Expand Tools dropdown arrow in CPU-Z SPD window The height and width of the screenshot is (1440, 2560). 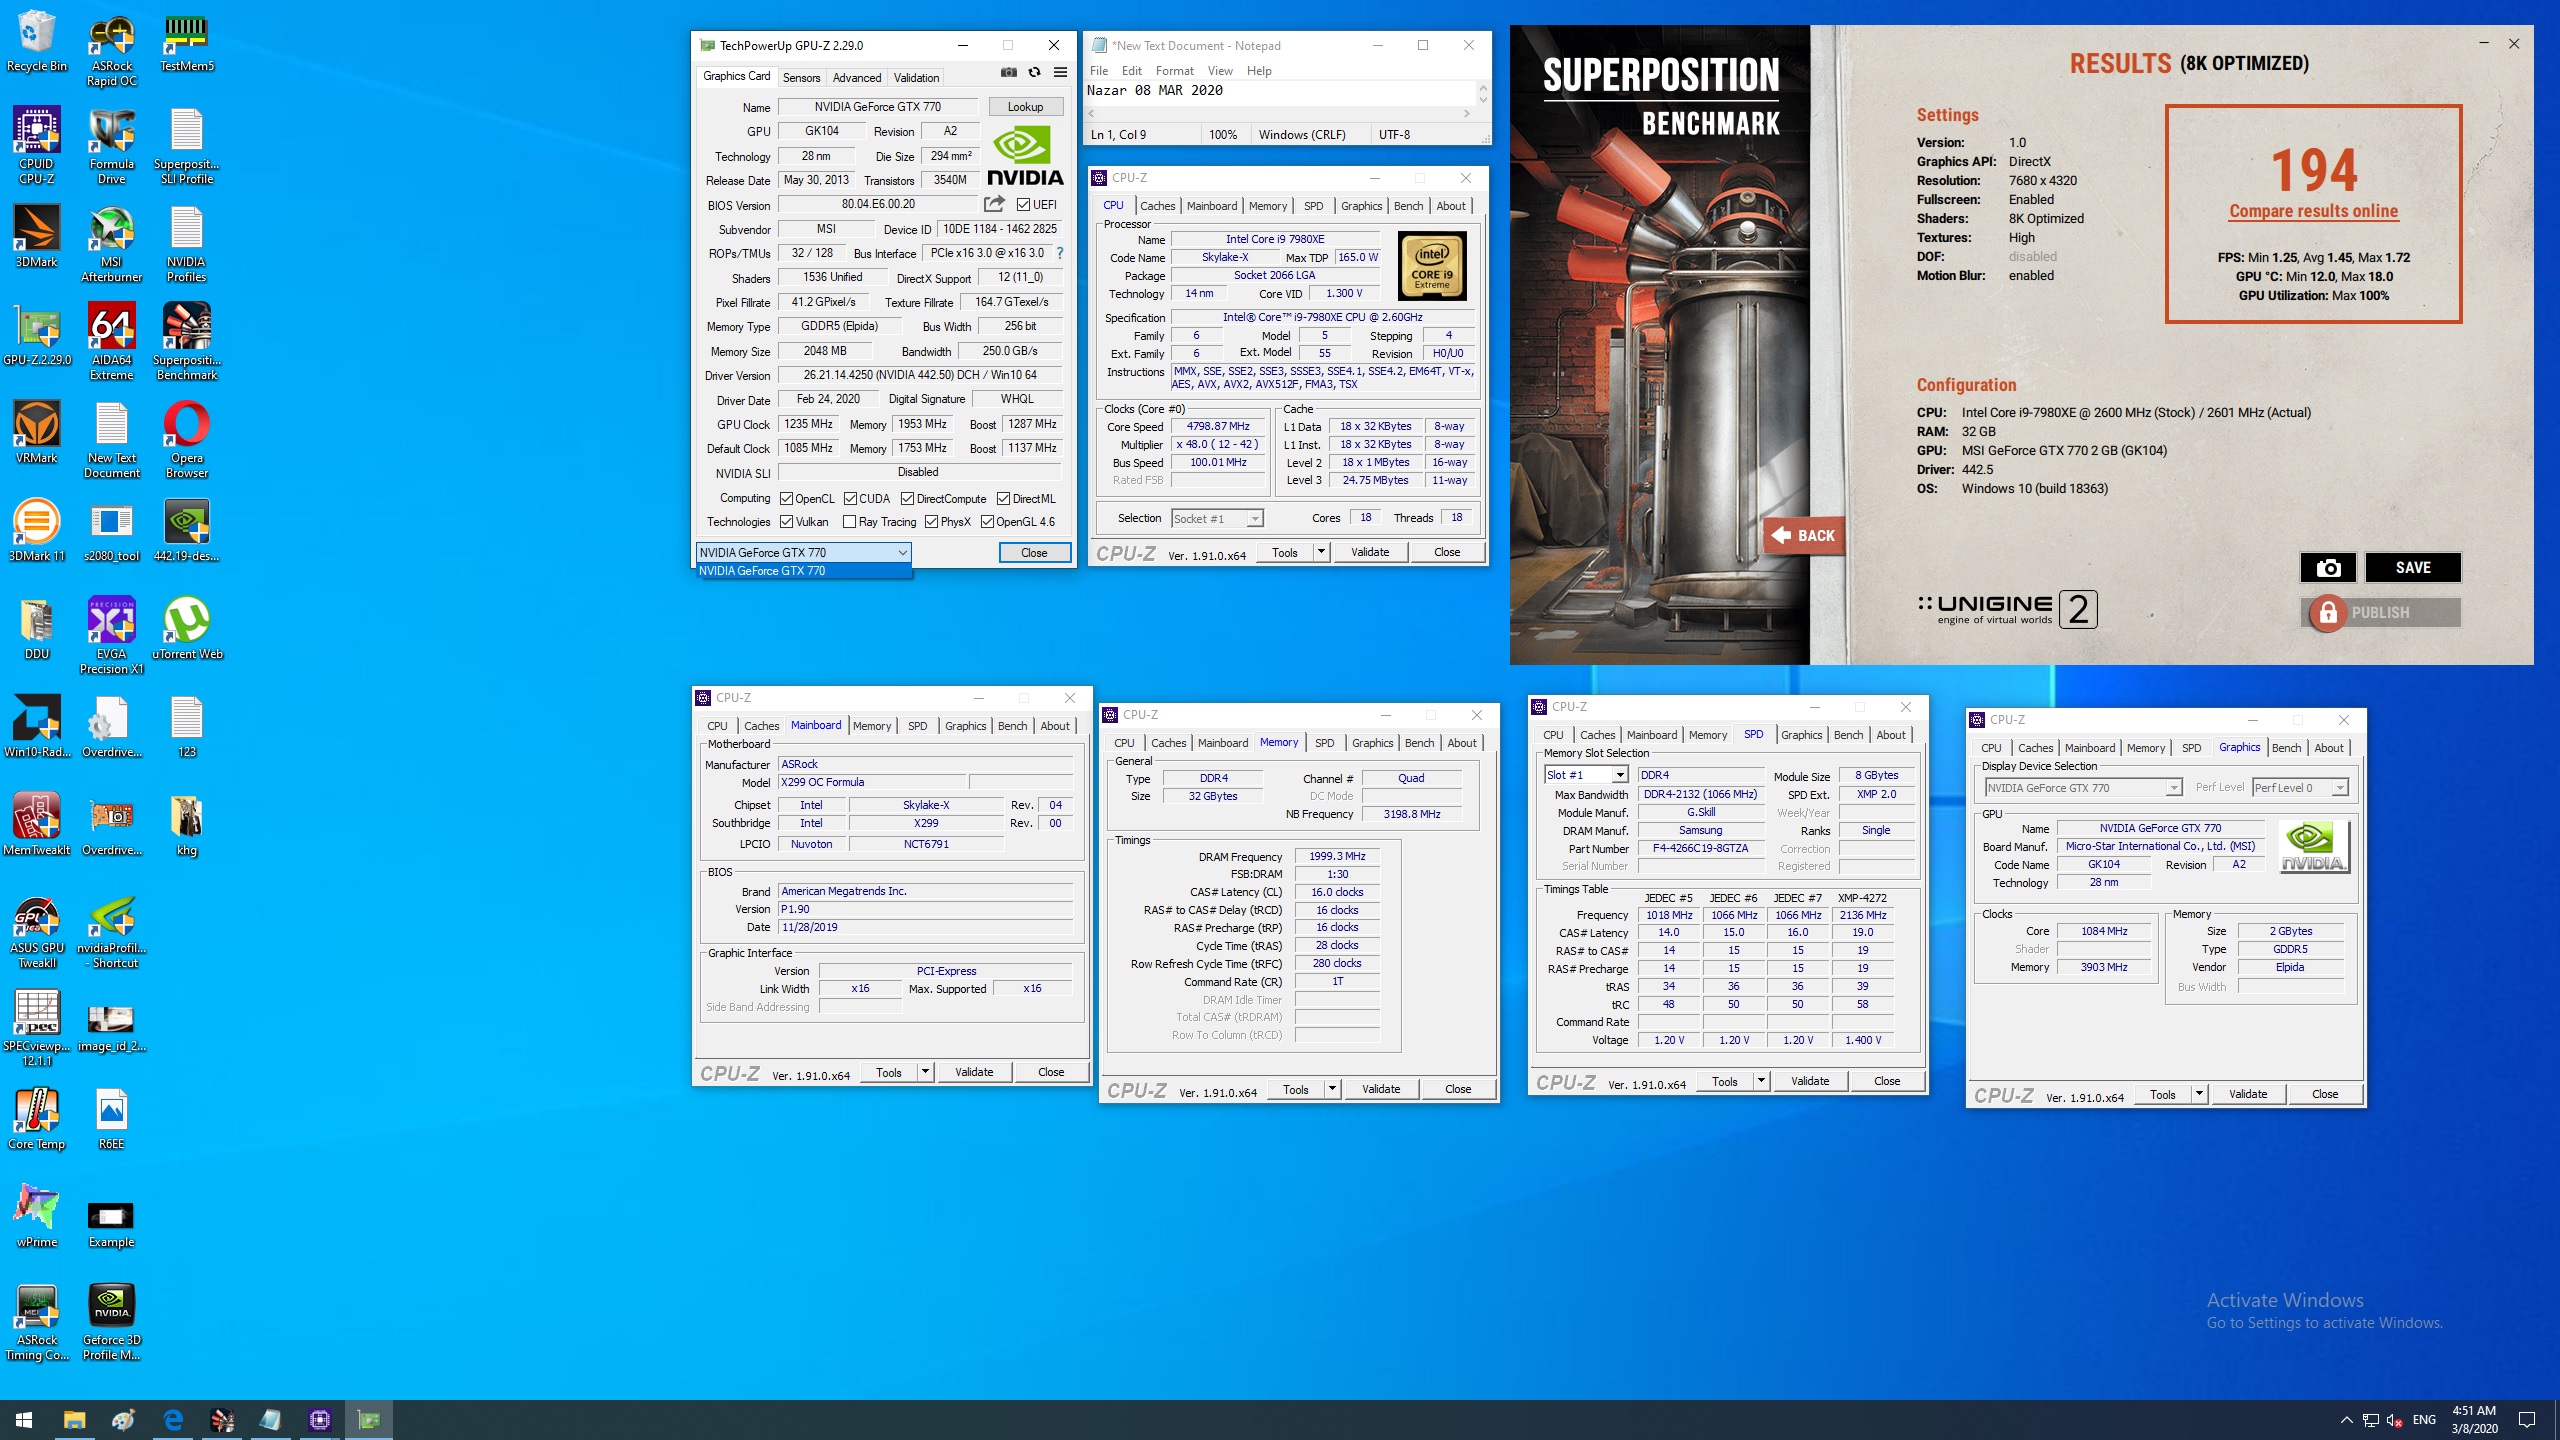point(1762,1081)
